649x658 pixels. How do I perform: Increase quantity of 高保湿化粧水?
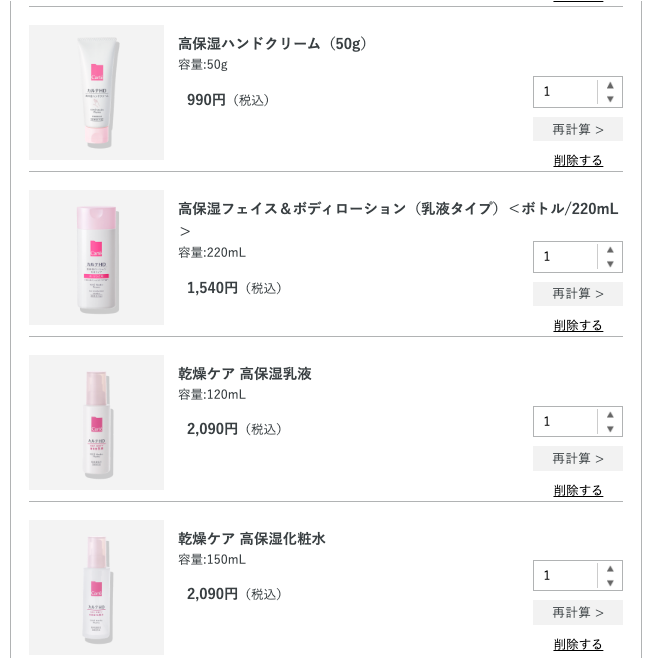(610, 568)
